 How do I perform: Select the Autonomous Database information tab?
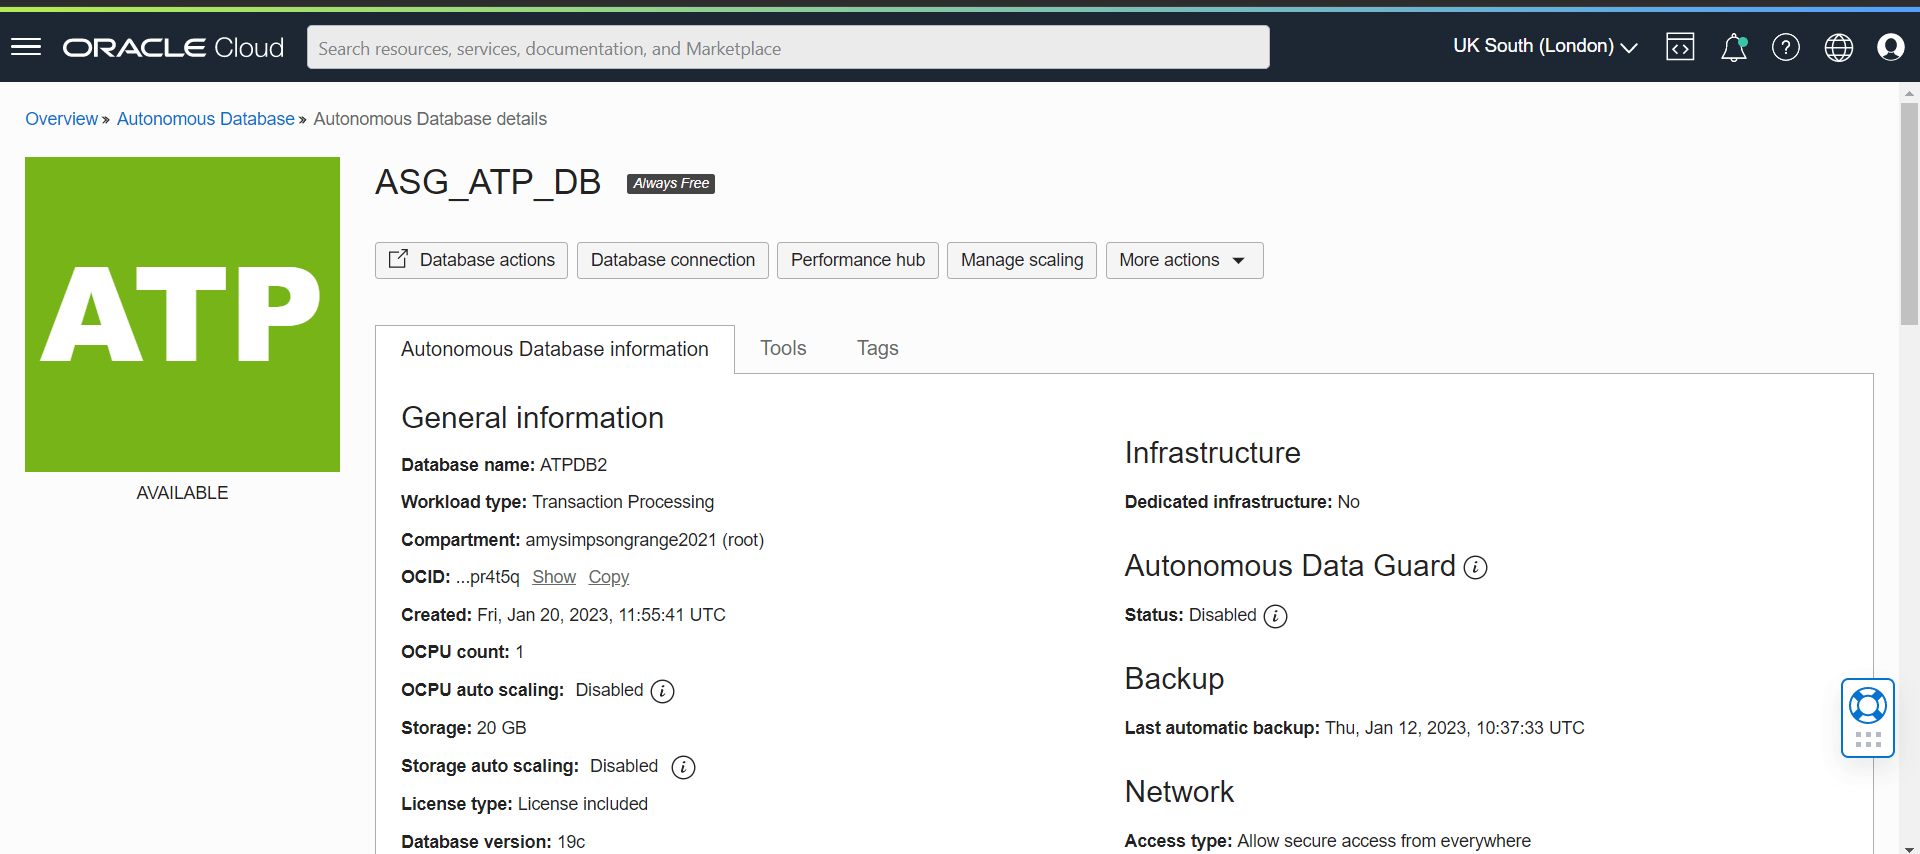[x=555, y=349]
